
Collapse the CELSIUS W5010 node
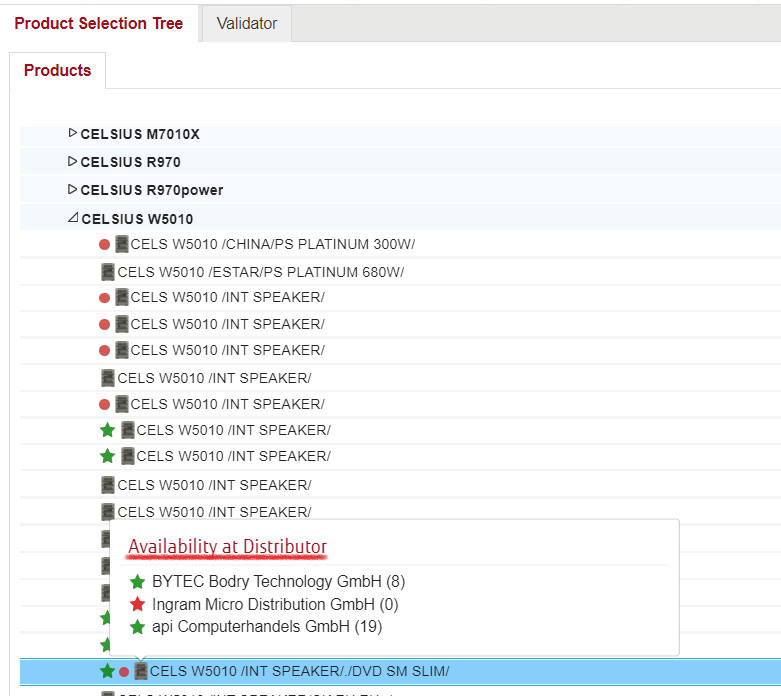click(x=73, y=218)
